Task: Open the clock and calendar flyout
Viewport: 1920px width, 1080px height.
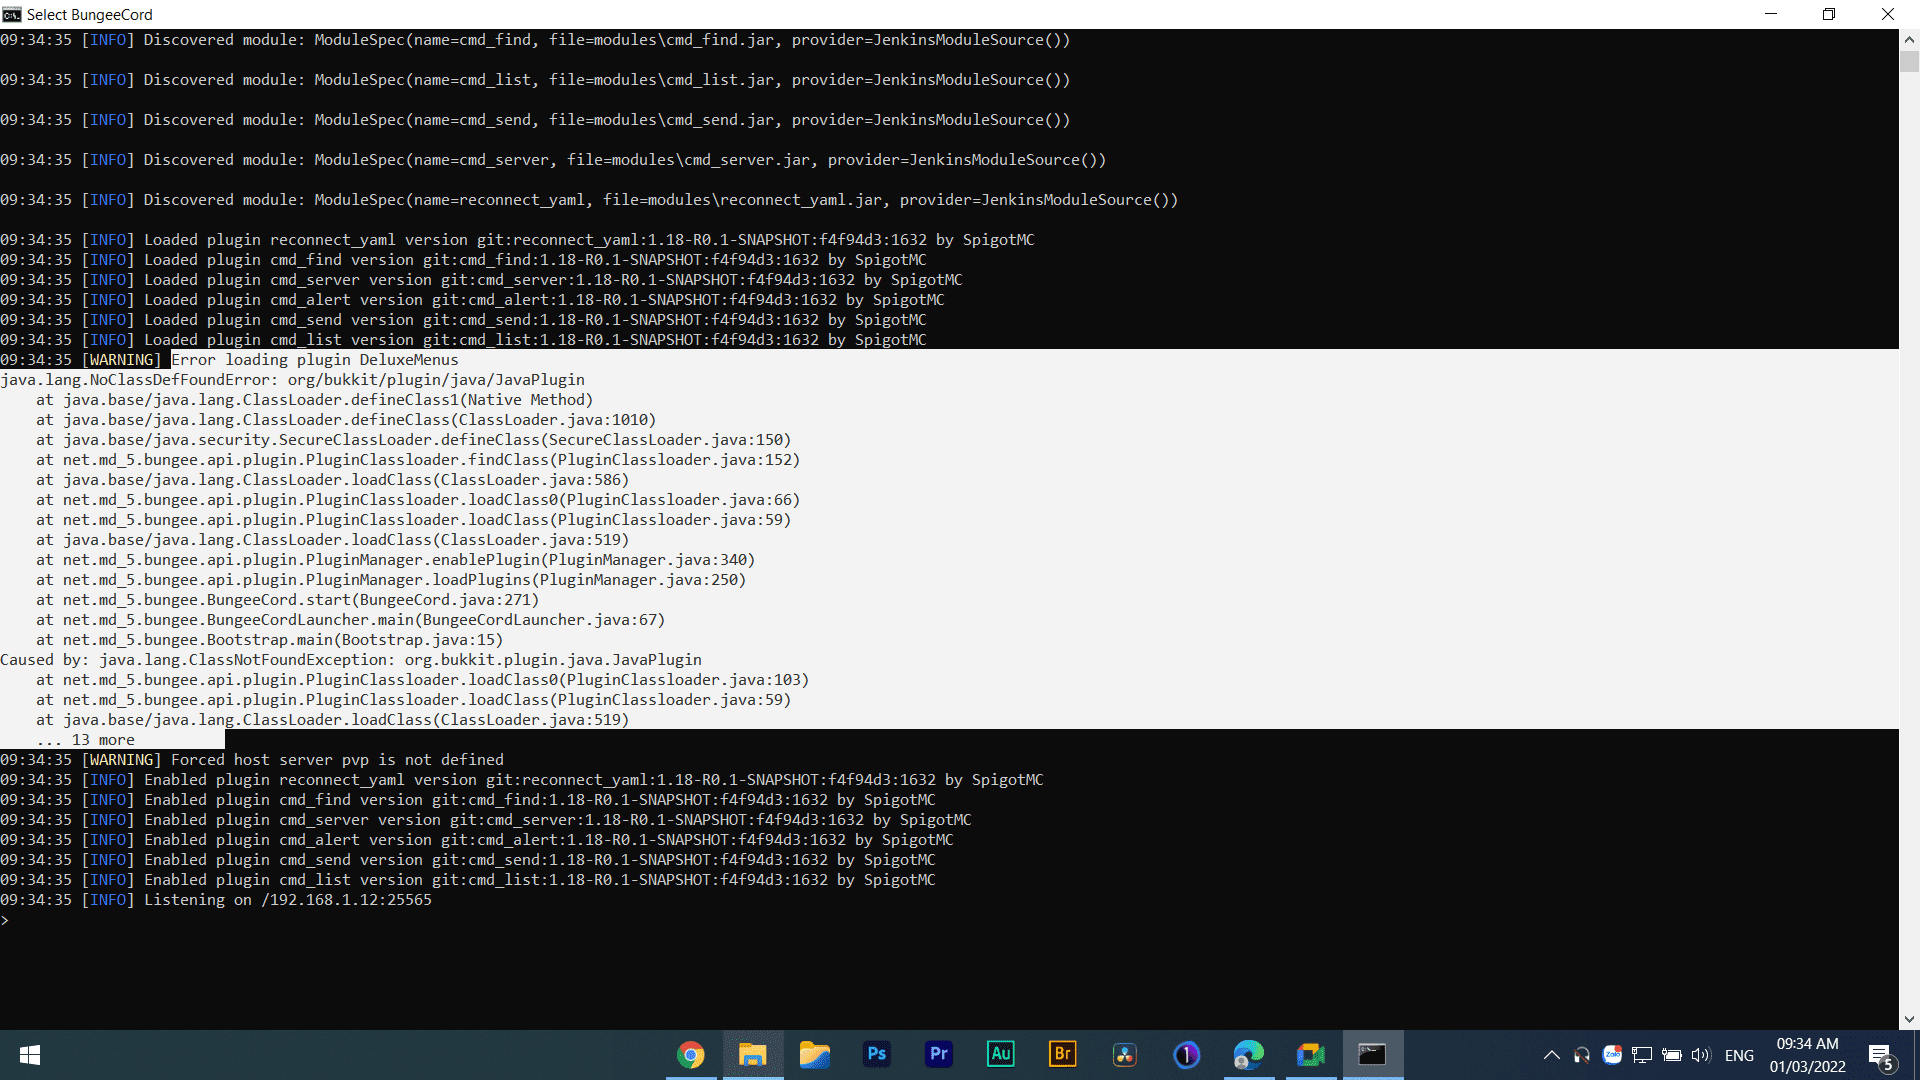Action: [1807, 1055]
